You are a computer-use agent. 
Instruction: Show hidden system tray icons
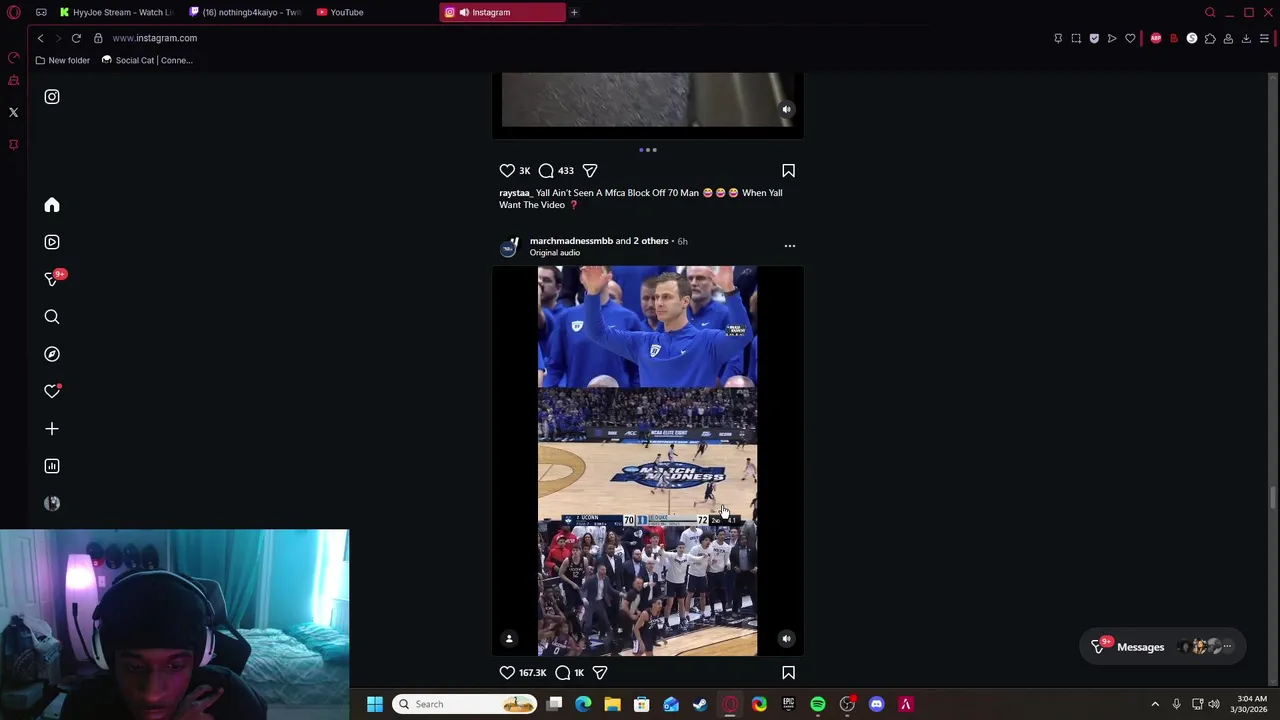click(1155, 704)
